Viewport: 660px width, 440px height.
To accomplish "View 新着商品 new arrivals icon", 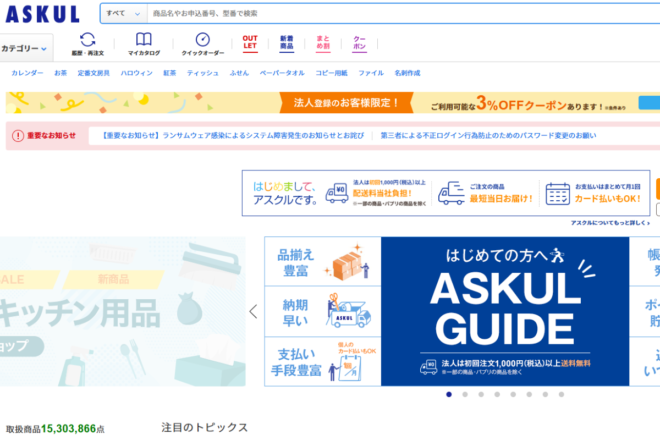I will [x=287, y=44].
